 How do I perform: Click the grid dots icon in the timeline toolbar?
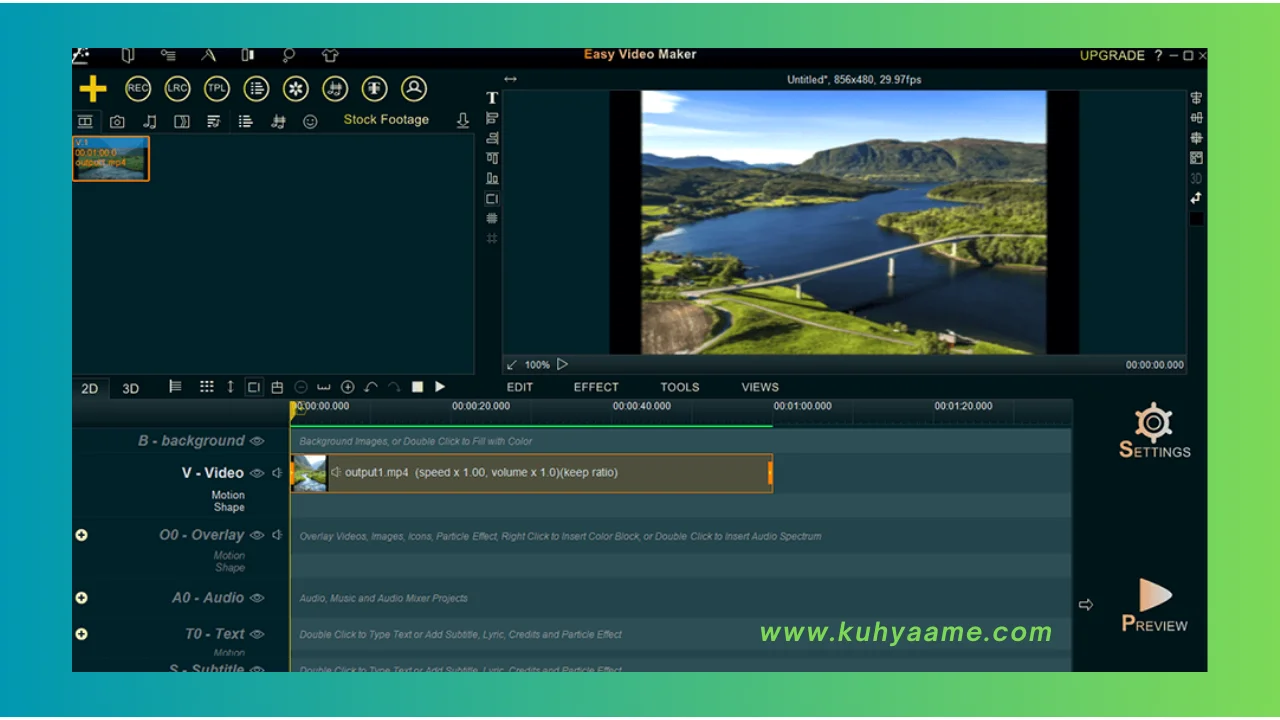(x=206, y=387)
